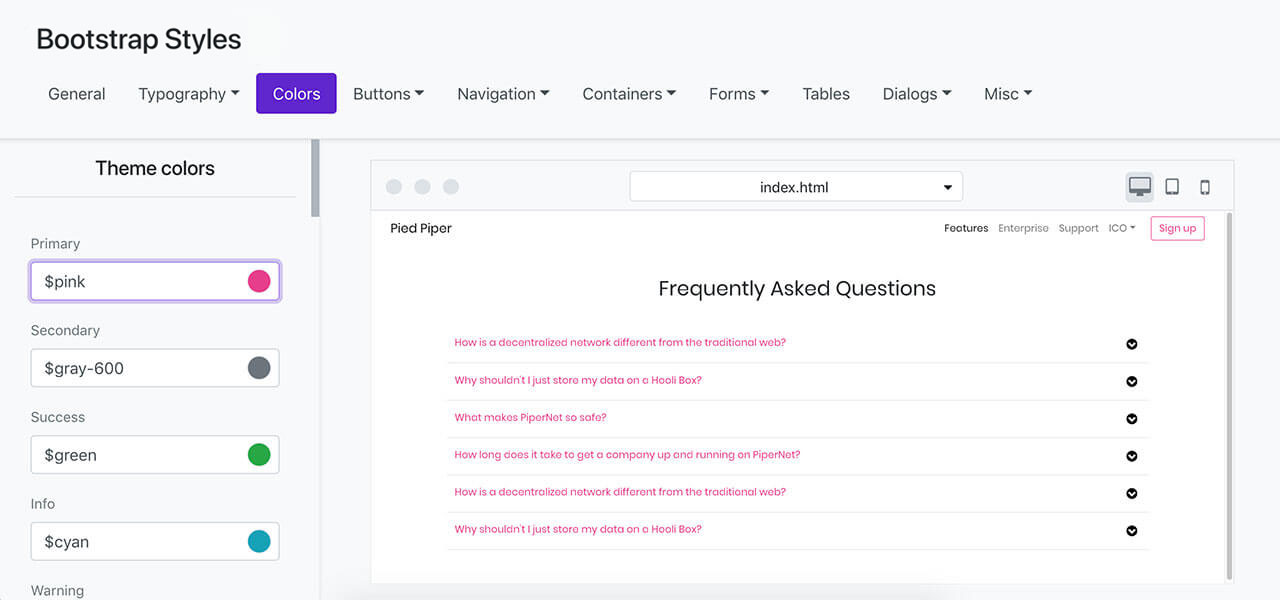Click the Sign up button
The width and height of the screenshot is (1280, 600).
[1177, 228]
